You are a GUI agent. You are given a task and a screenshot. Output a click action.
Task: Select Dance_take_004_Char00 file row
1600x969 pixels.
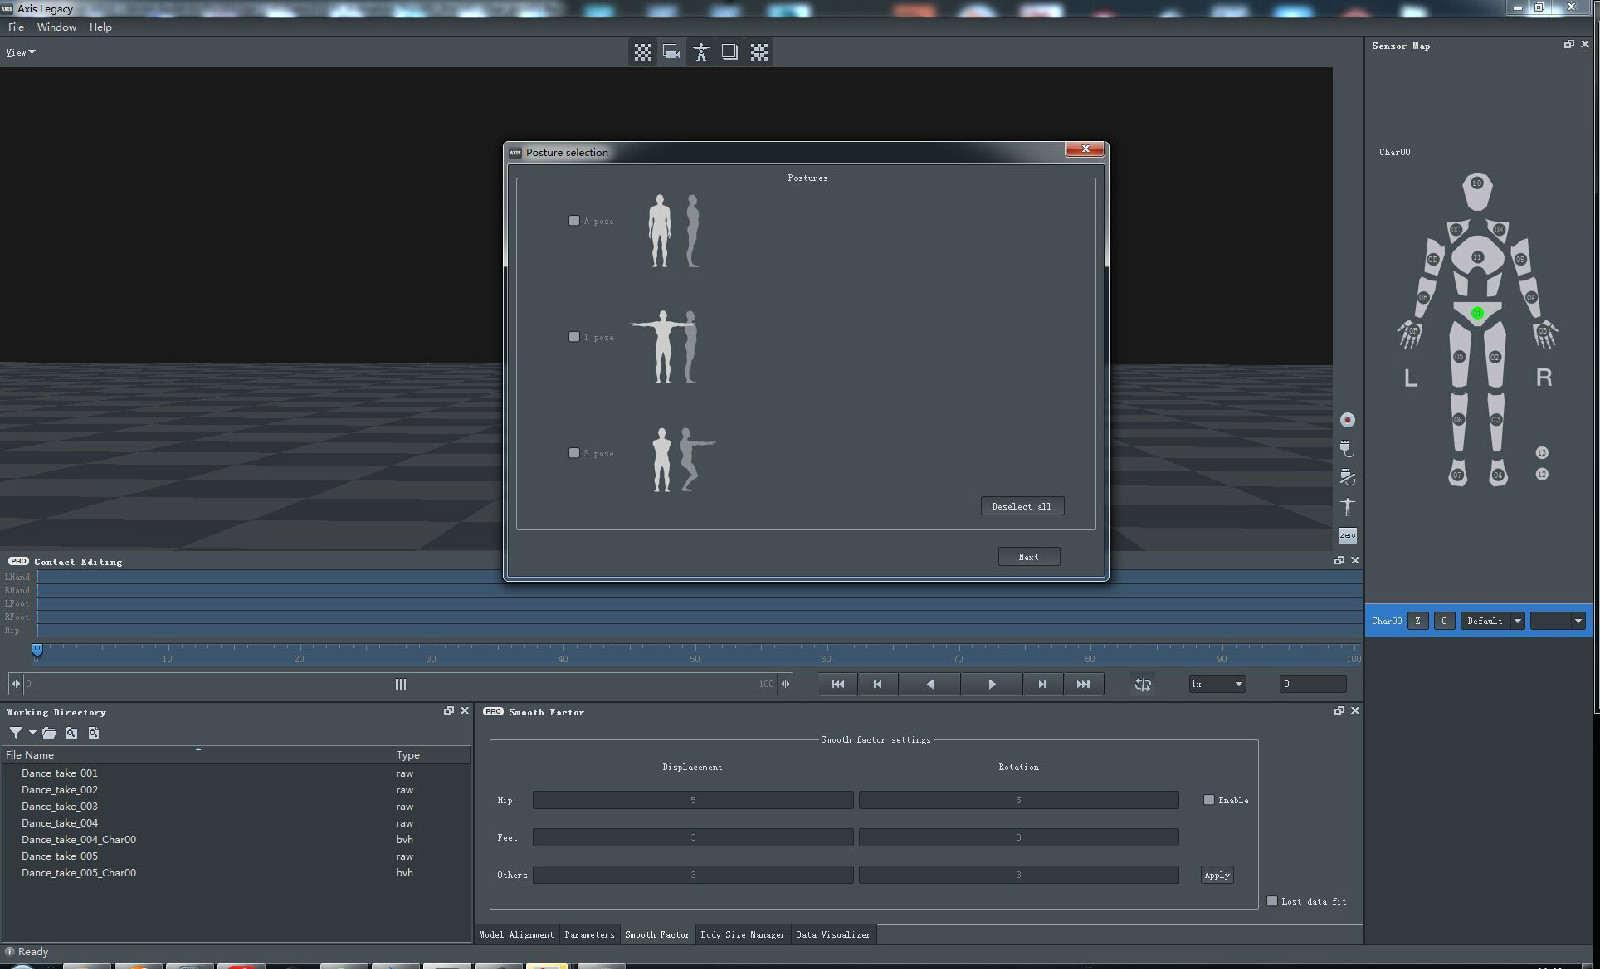tap(237, 840)
